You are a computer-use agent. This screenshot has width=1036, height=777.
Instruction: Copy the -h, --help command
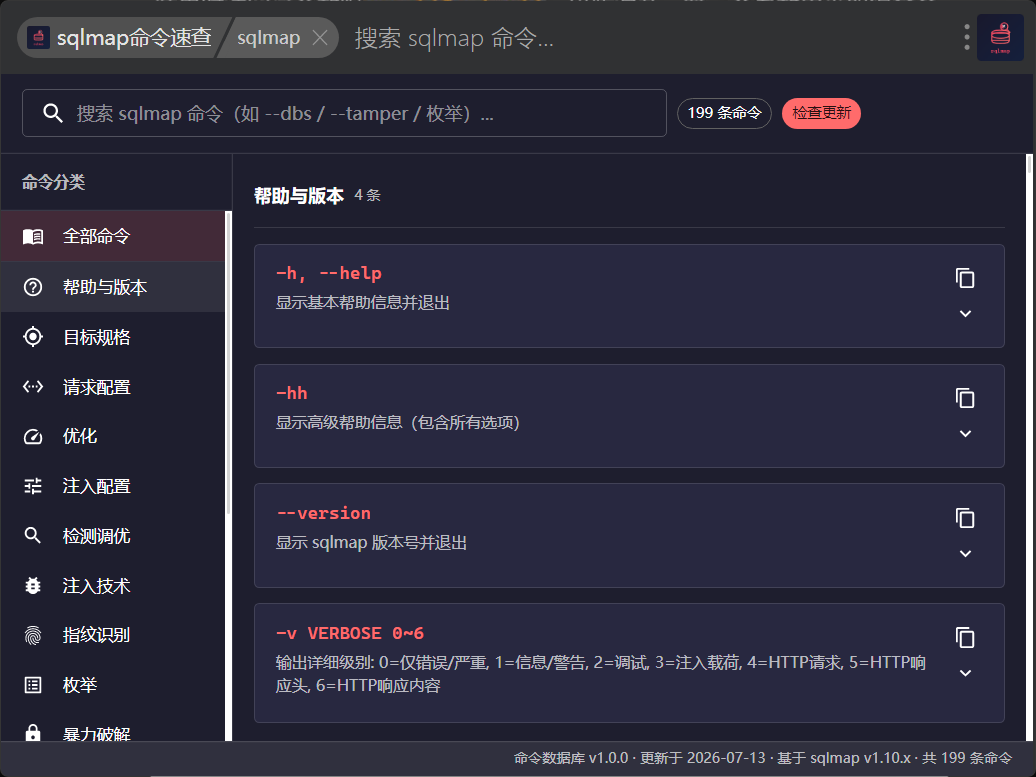(x=965, y=278)
